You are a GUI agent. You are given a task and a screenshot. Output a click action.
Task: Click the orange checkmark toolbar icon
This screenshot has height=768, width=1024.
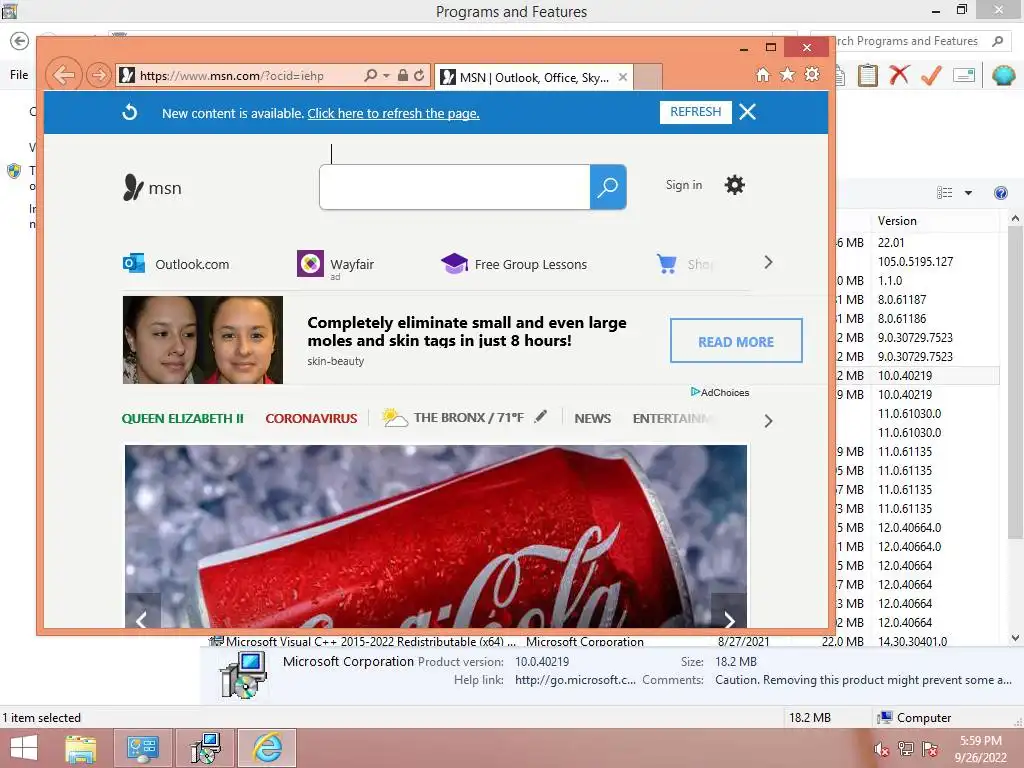tap(931, 75)
